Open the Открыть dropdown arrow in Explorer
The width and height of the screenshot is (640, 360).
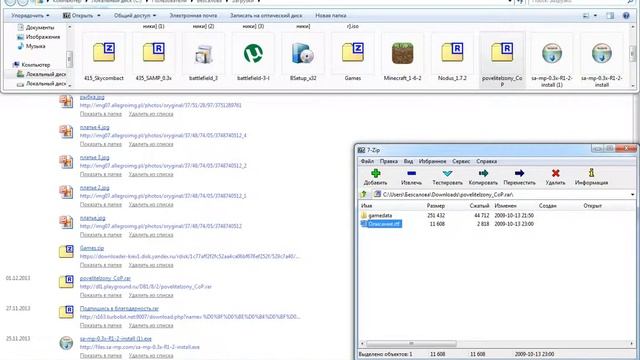pyautogui.click(x=99, y=16)
